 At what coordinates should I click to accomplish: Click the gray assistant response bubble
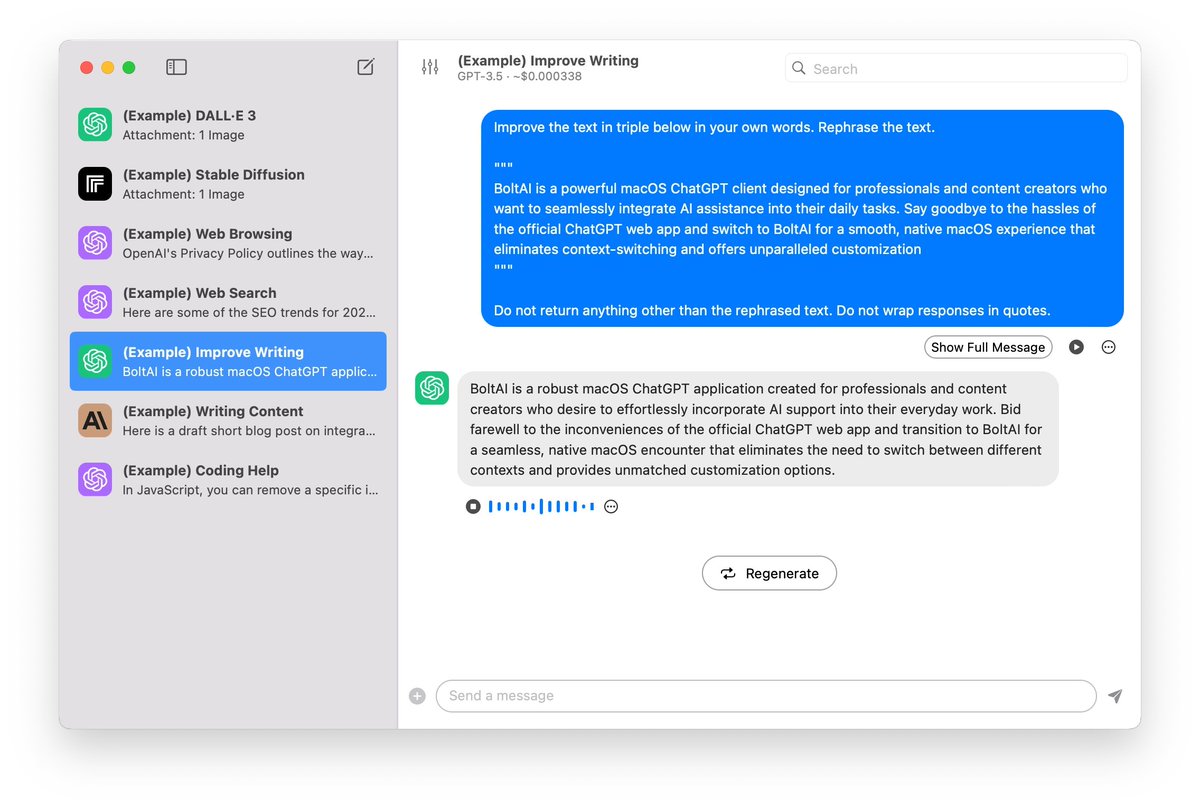[x=758, y=429]
